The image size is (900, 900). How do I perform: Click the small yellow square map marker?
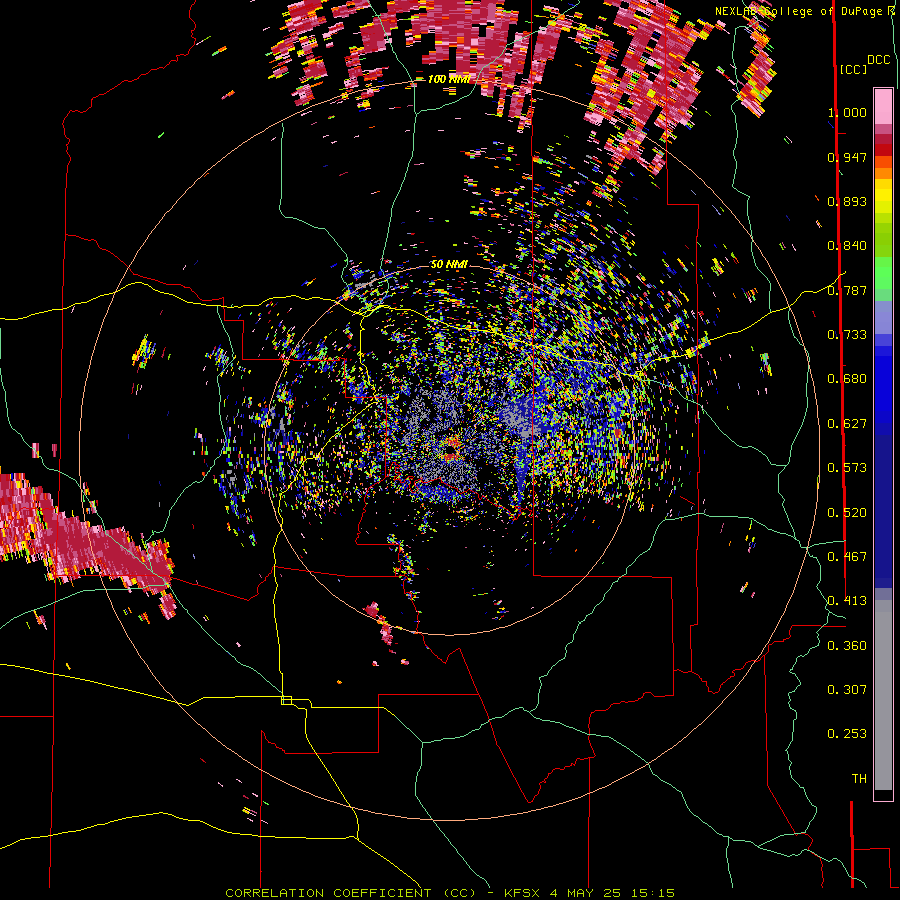[286, 700]
